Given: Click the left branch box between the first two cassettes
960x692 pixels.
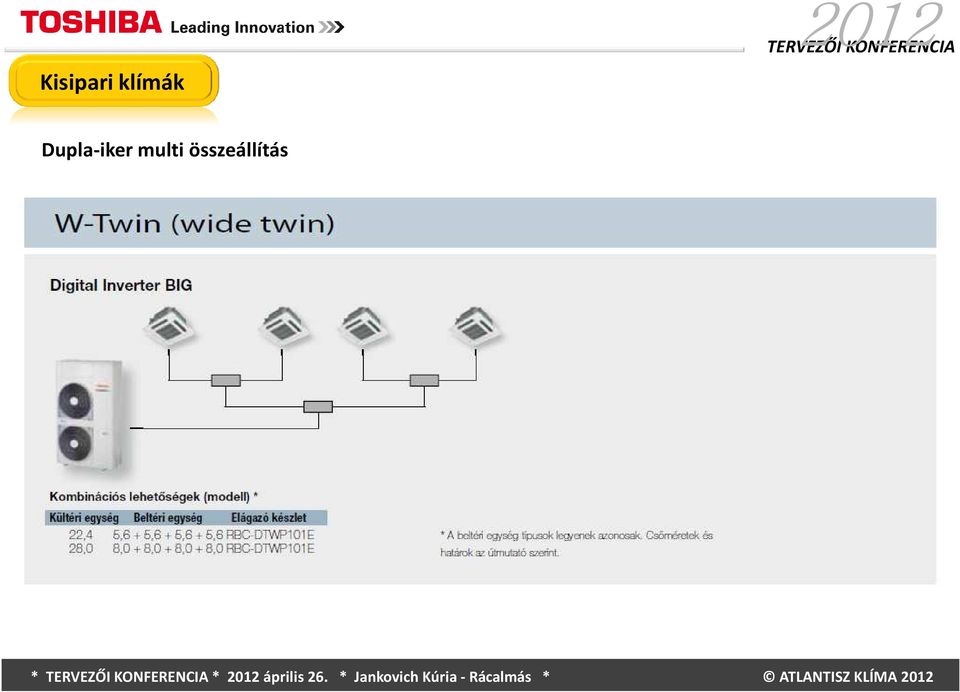Looking at the screenshot, I should (226, 380).
